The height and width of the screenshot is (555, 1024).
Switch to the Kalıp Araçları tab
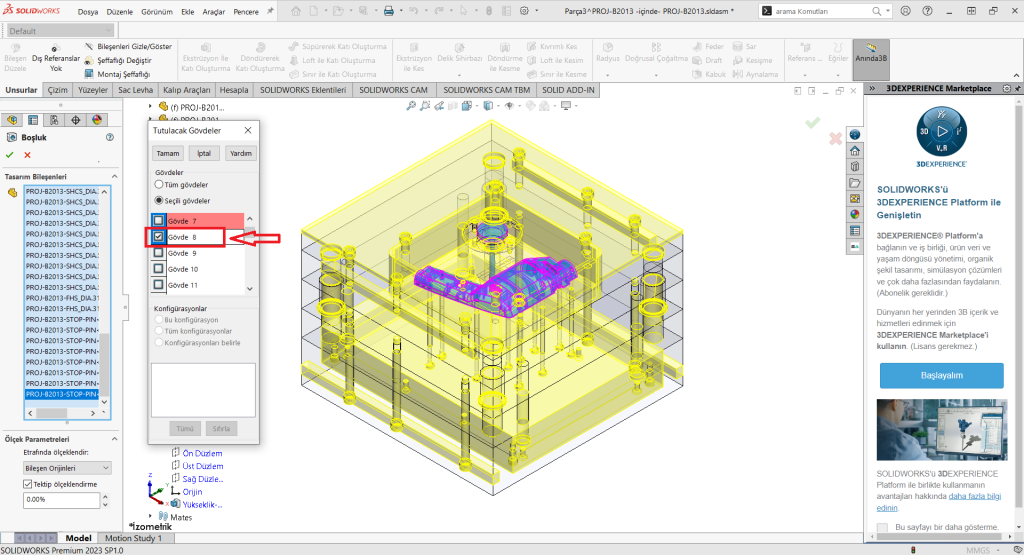tap(185, 90)
